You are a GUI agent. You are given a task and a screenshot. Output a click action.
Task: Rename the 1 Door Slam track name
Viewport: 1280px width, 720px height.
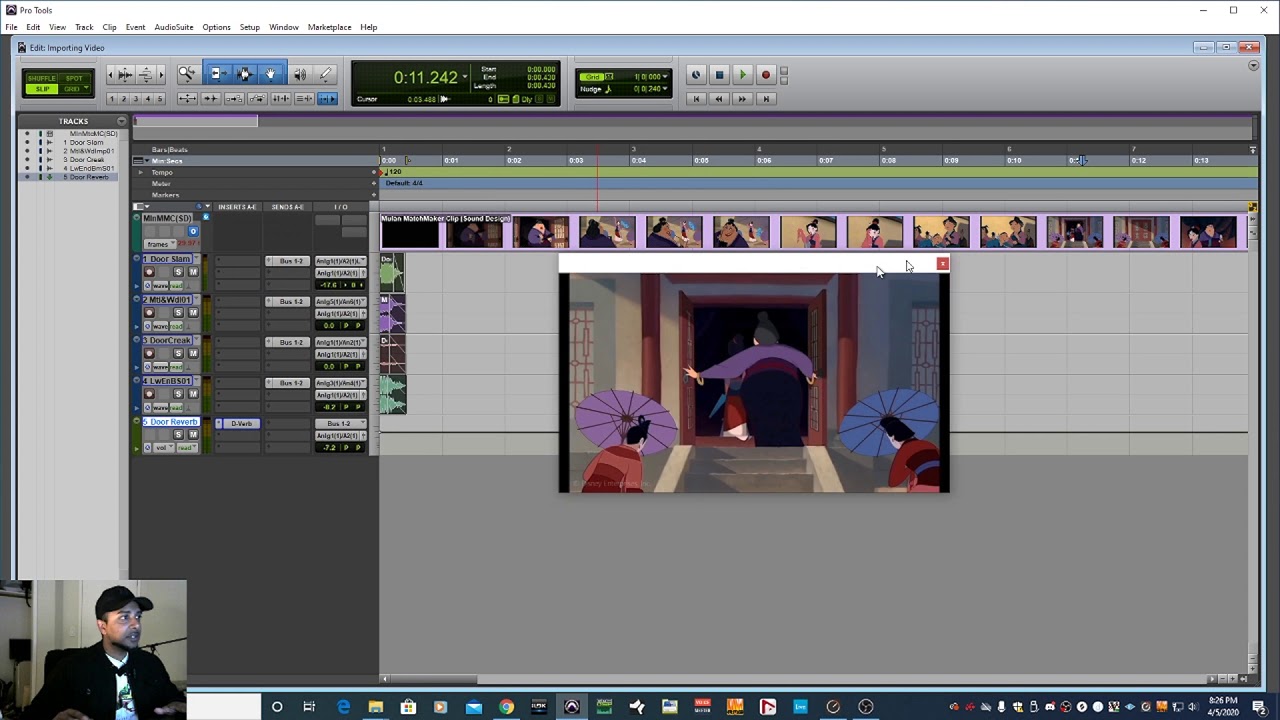pyautogui.click(x=167, y=259)
